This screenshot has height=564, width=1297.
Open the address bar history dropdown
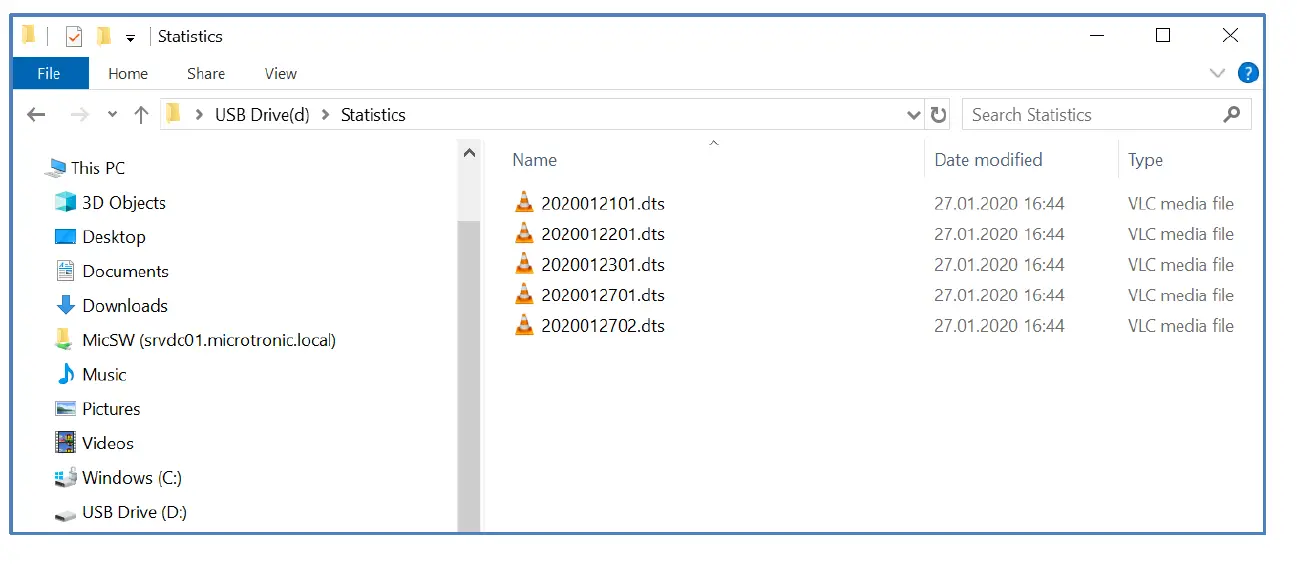click(913, 115)
